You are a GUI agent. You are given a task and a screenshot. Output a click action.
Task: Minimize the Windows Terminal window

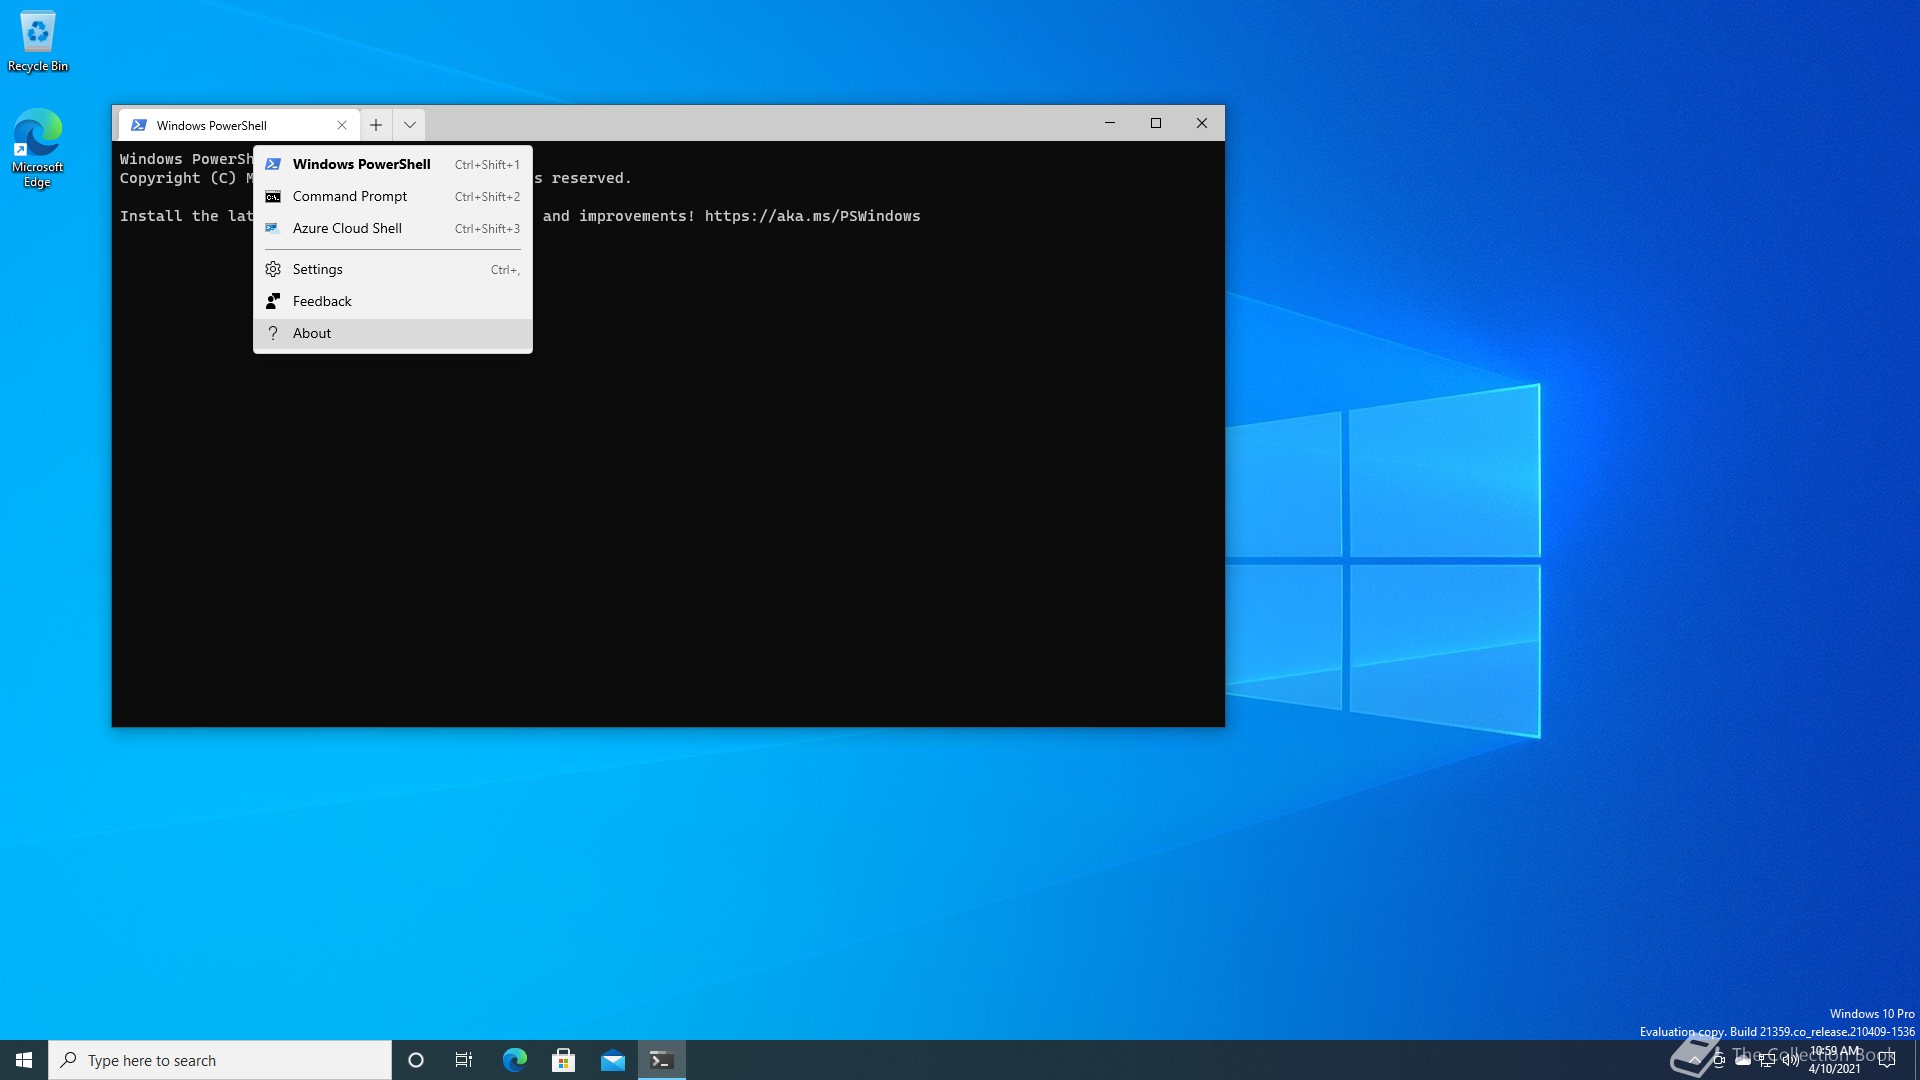pos(1109,123)
